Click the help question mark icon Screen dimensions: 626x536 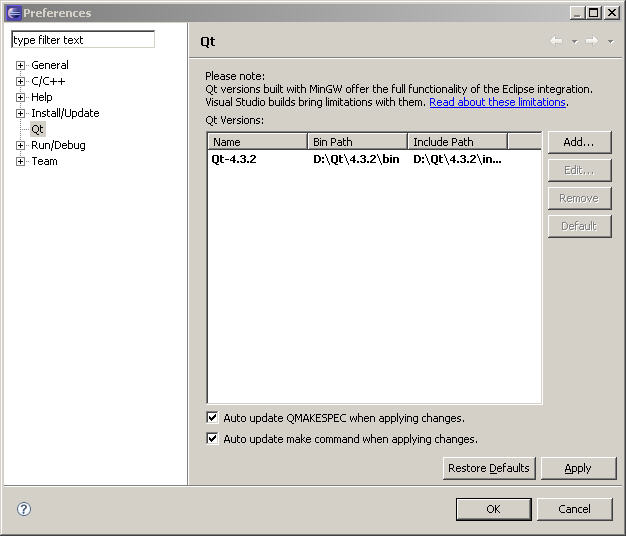tap(24, 509)
